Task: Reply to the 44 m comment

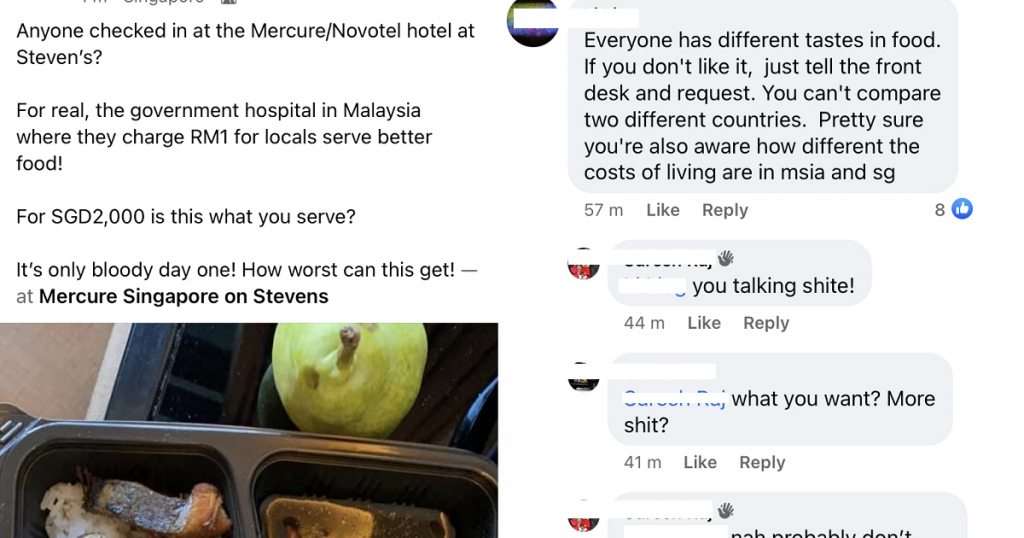Action: pos(766,323)
